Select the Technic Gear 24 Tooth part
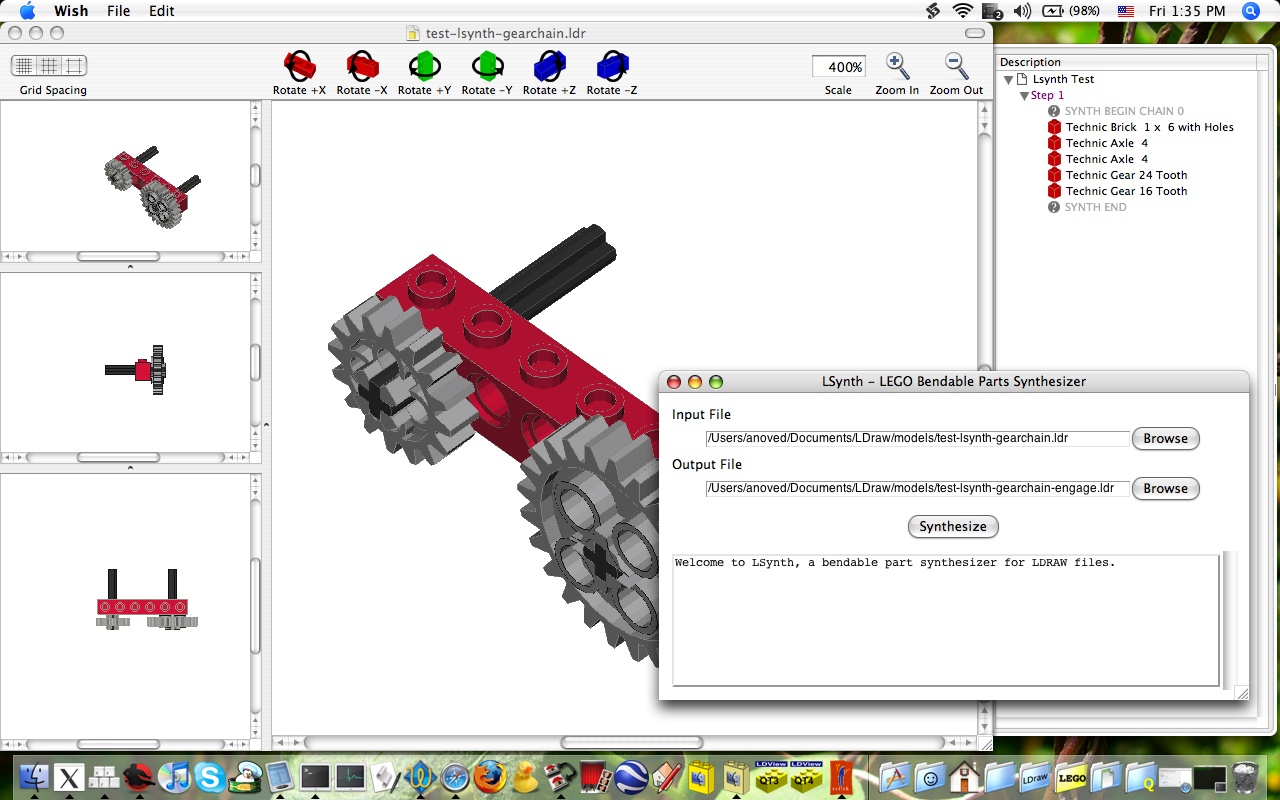The image size is (1280, 800). coord(1118,175)
